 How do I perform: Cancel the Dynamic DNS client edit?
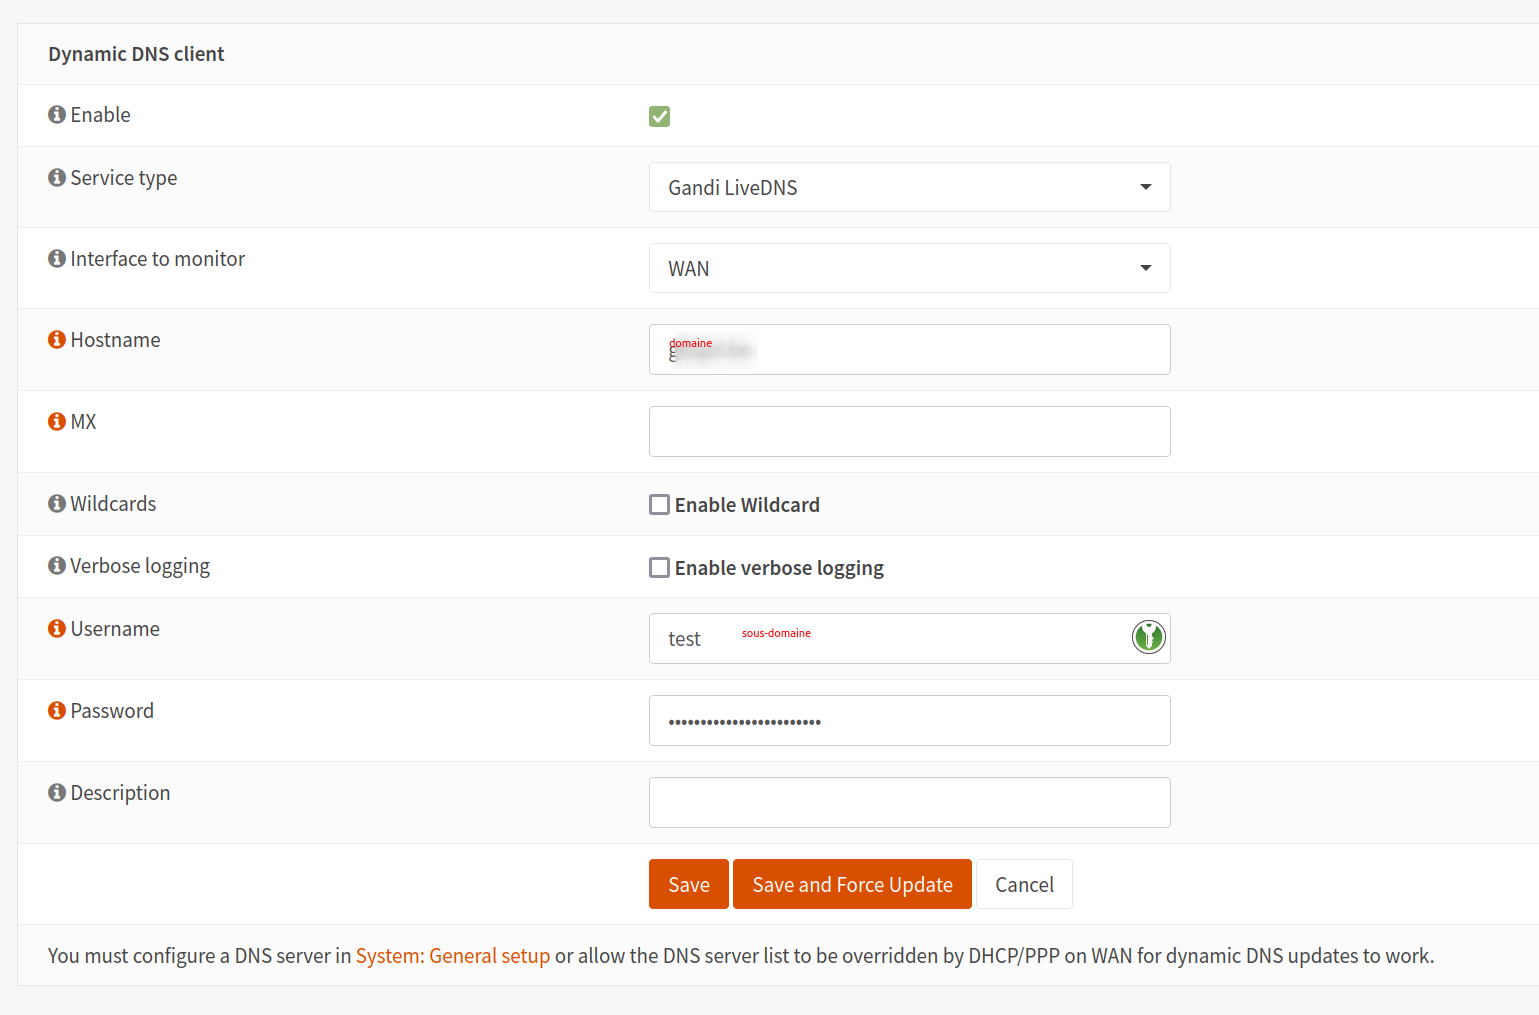pyautogui.click(x=1024, y=885)
